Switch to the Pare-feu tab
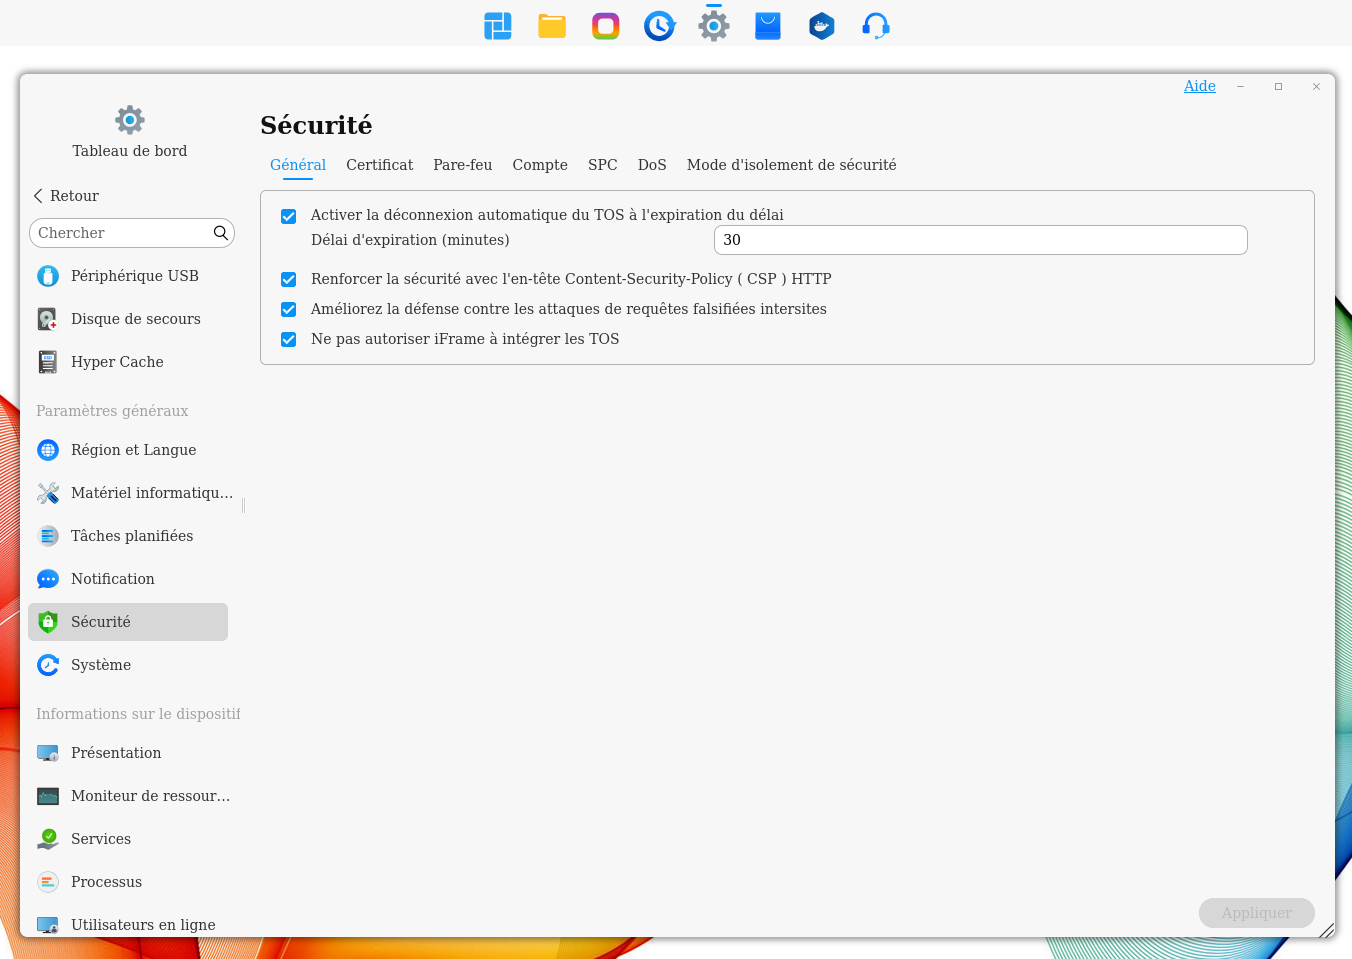The height and width of the screenshot is (959, 1352). click(x=462, y=165)
